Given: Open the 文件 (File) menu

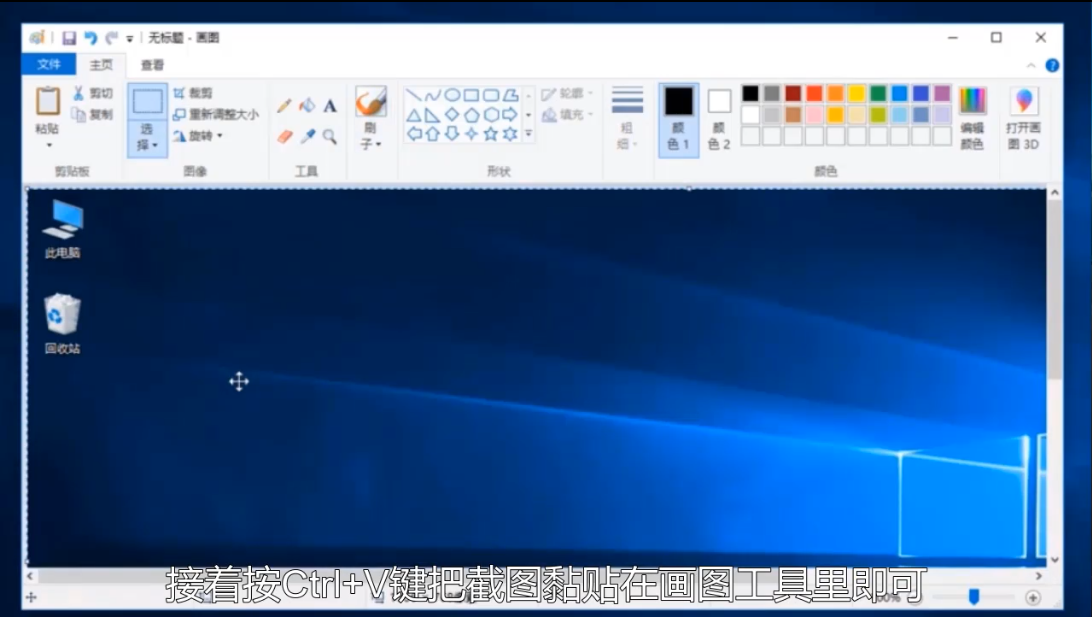Looking at the screenshot, I should pyautogui.click(x=49, y=65).
